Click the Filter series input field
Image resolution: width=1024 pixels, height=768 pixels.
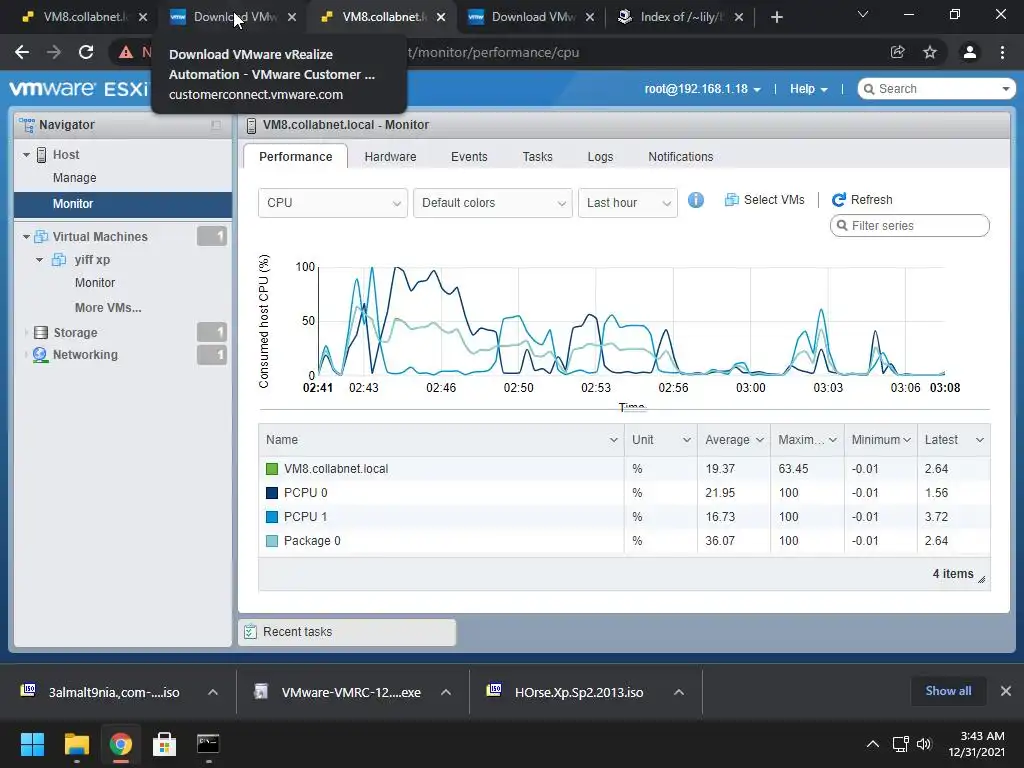point(910,226)
